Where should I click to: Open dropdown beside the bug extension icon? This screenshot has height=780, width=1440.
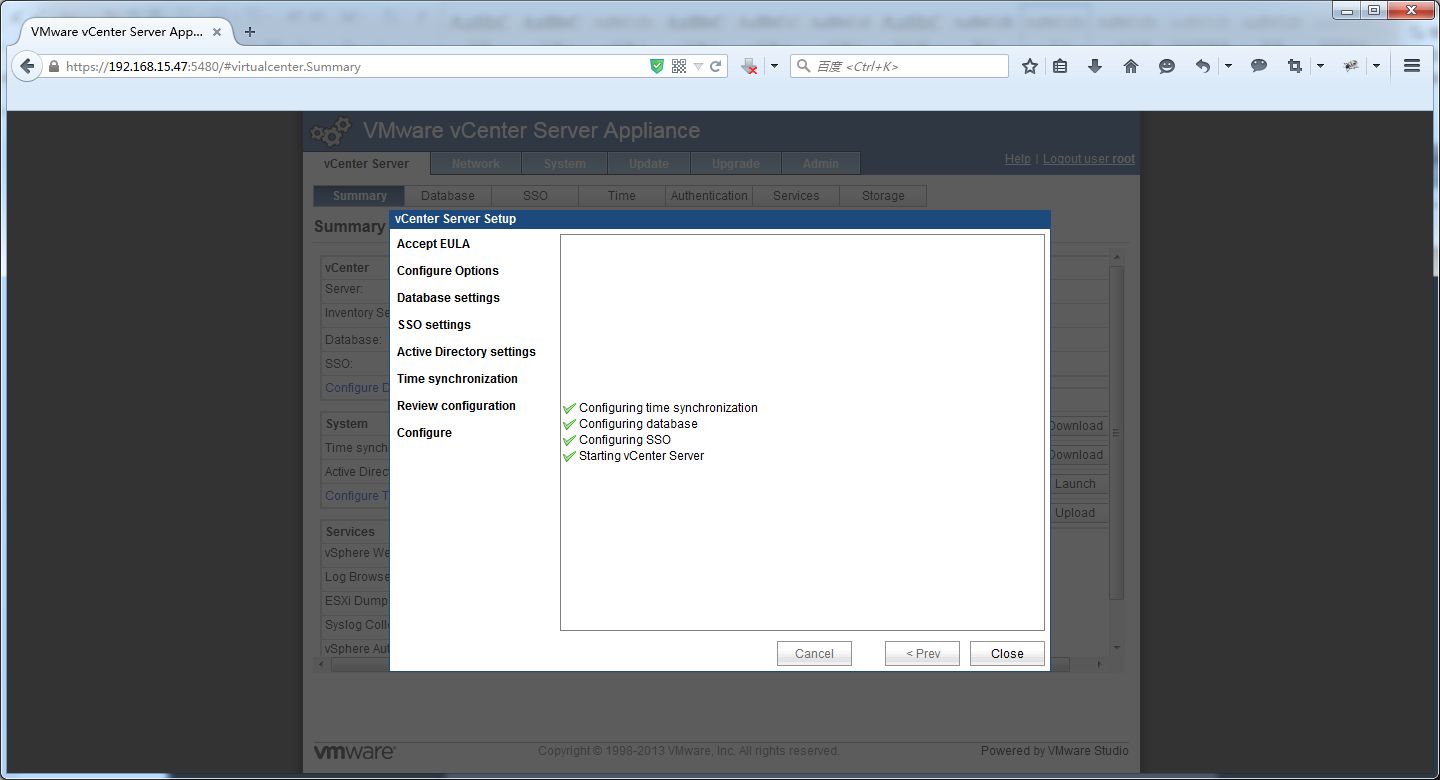click(x=1376, y=66)
